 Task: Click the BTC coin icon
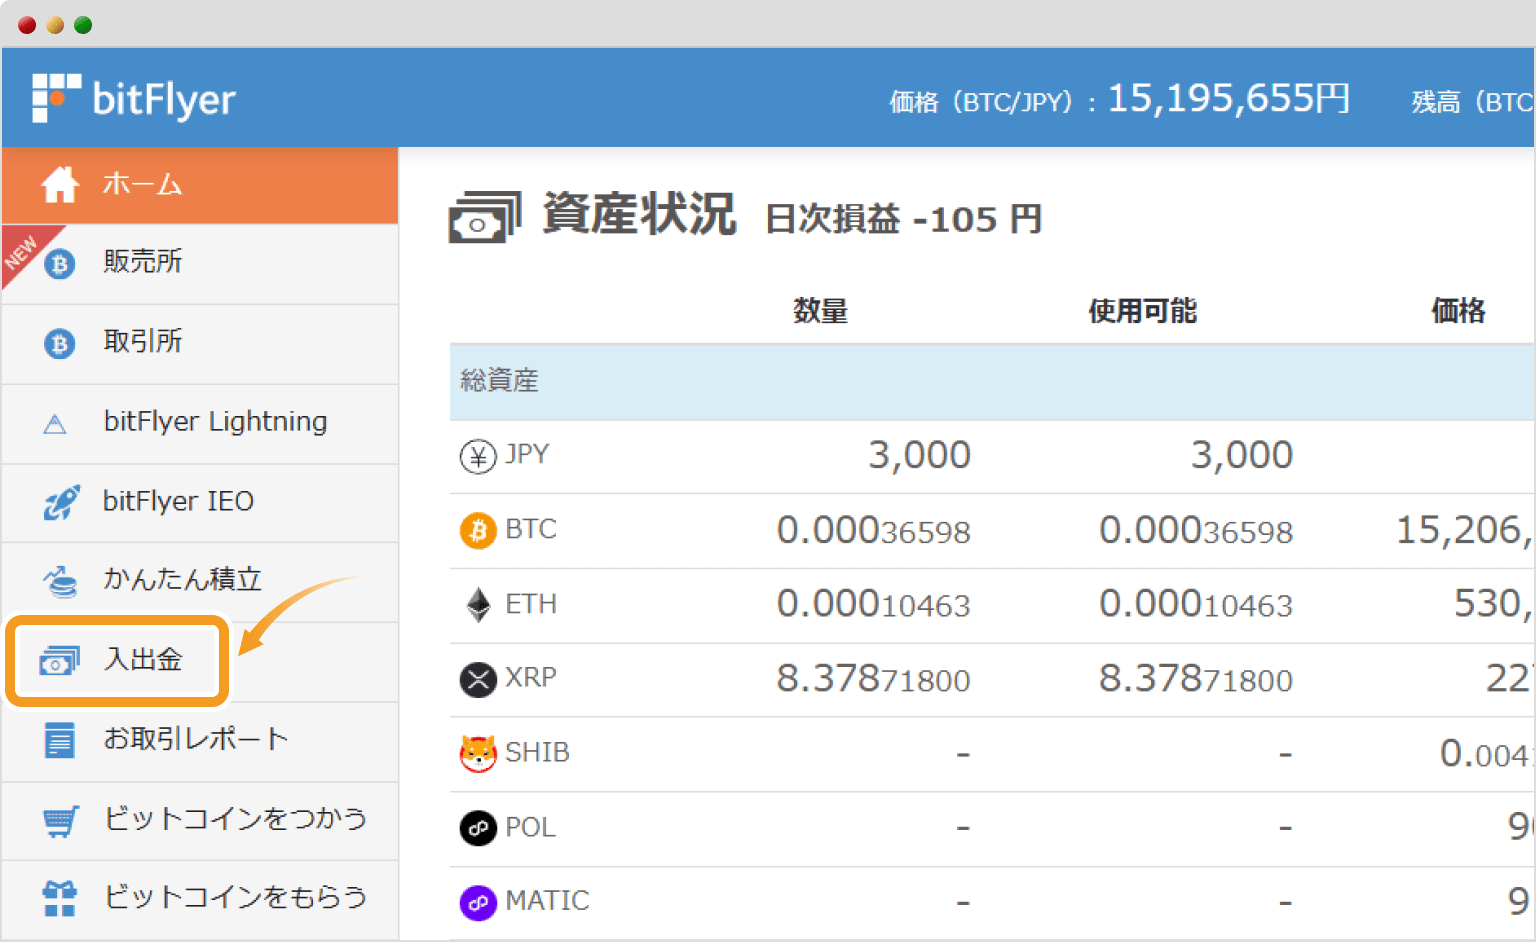[477, 530]
